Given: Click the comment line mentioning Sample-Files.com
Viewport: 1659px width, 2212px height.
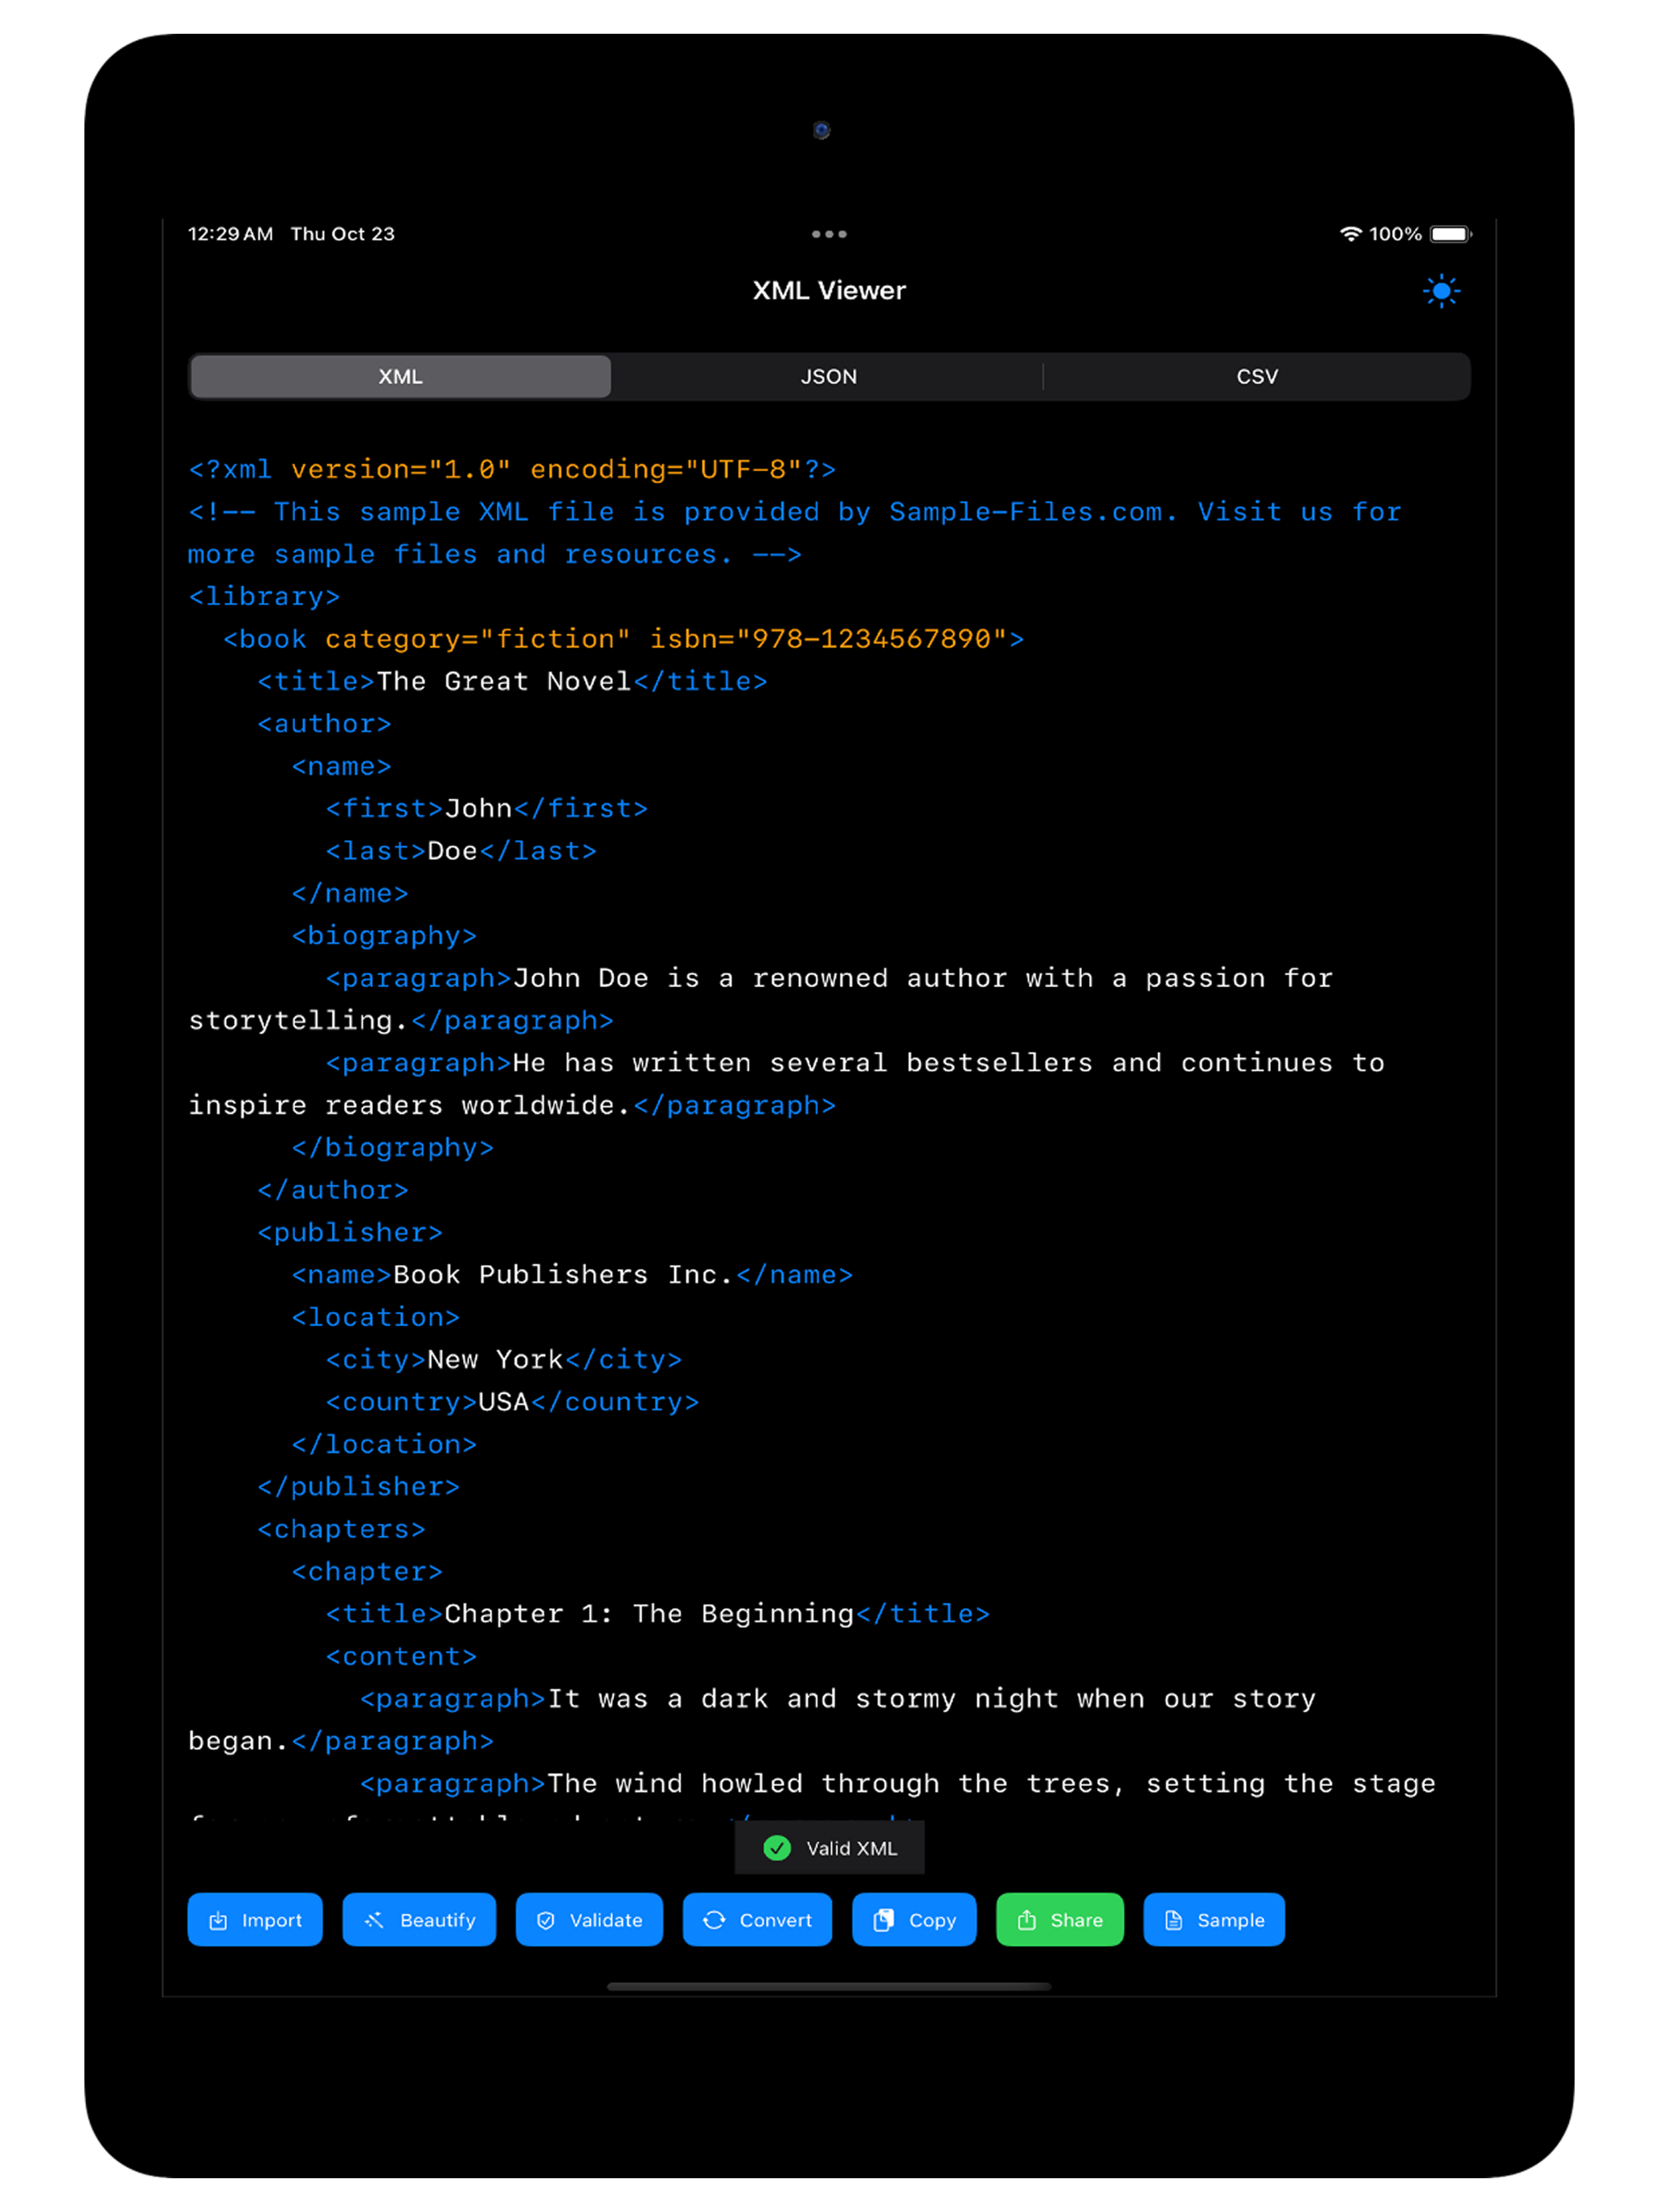Looking at the screenshot, I should (795, 533).
